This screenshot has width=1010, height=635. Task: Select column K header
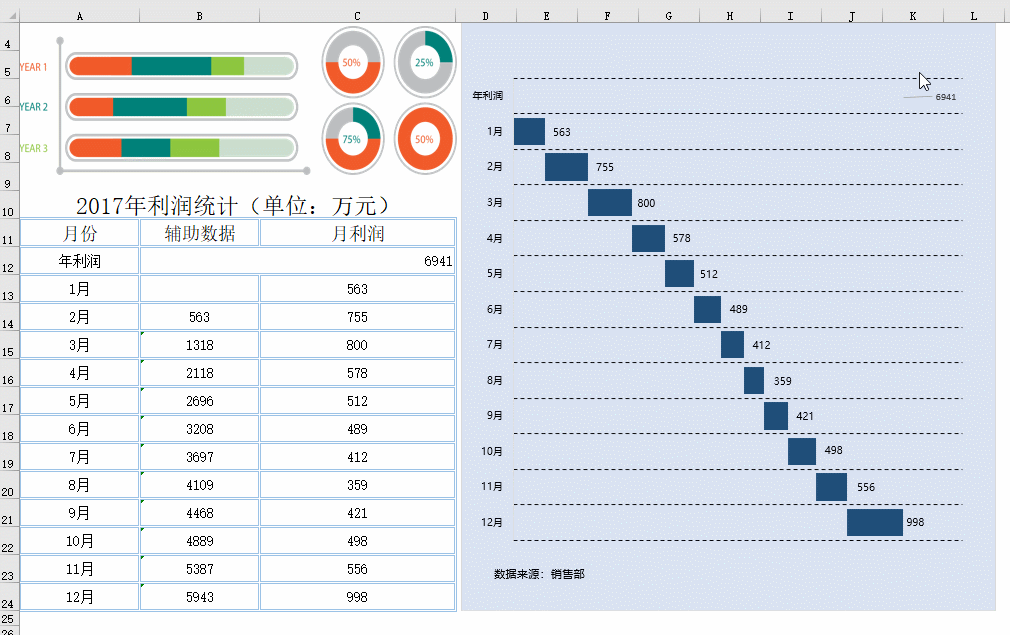point(913,16)
